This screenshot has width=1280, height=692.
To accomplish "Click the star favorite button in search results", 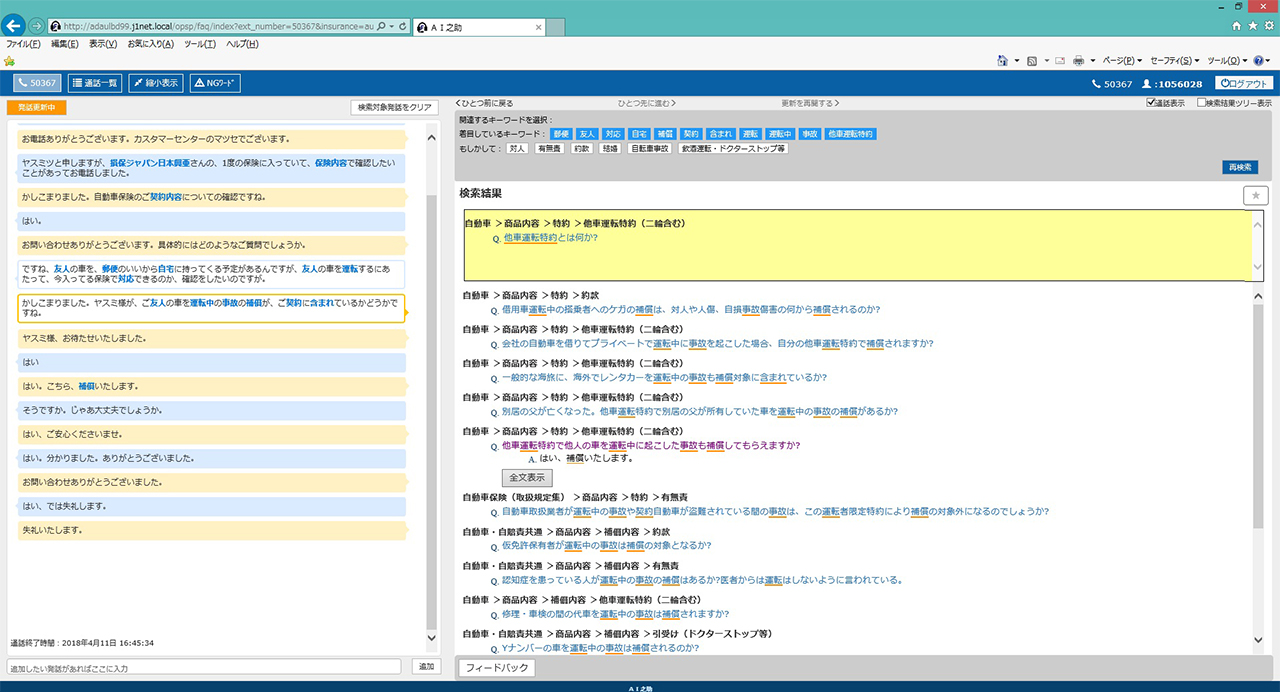I will point(1255,195).
